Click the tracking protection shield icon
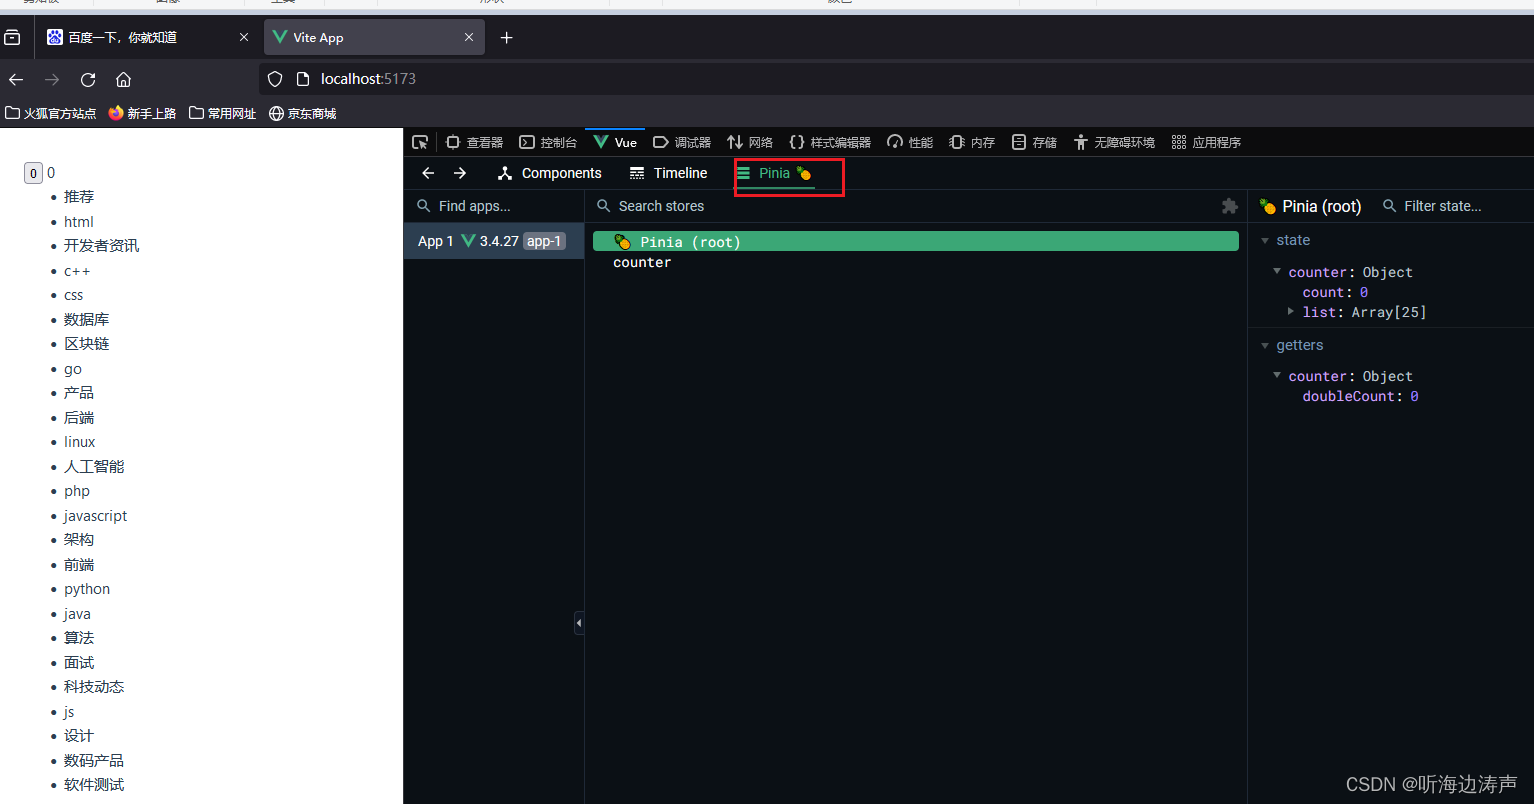The height and width of the screenshot is (804, 1534). point(275,79)
